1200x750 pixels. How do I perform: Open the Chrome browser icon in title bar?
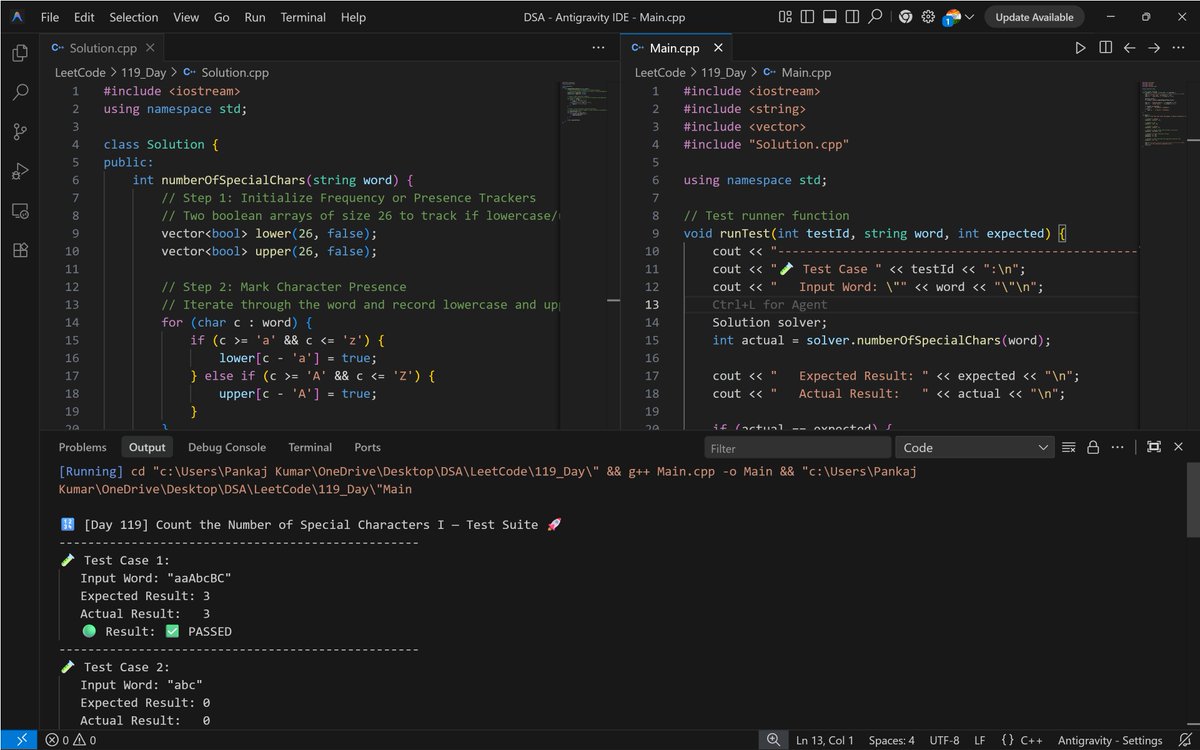point(905,17)
